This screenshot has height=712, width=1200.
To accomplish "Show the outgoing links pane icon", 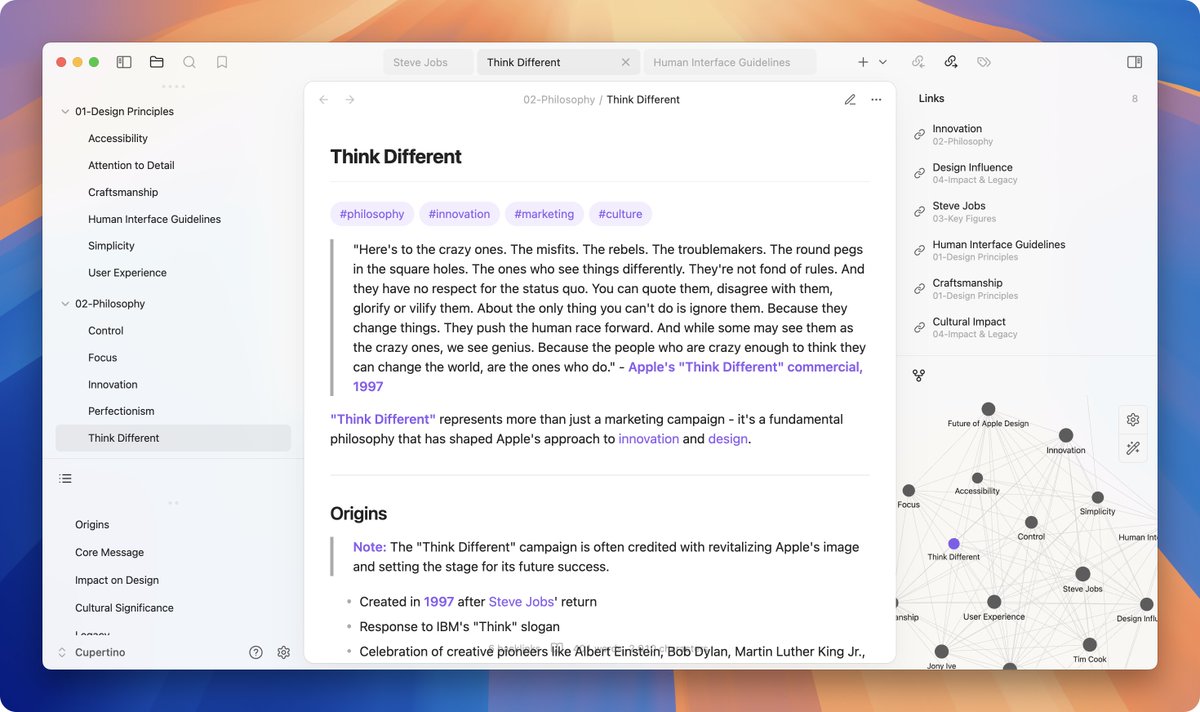I will click(x=951, y=62).
